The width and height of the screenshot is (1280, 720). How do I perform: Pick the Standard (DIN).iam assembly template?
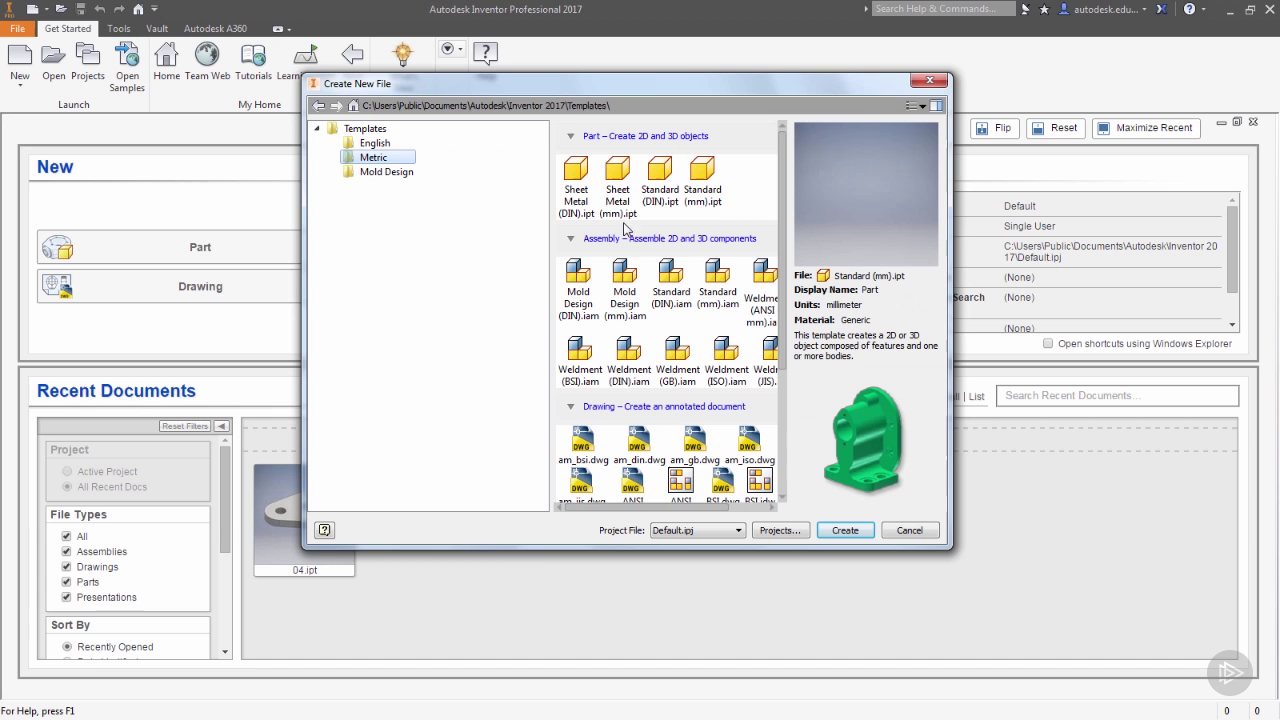671,283
